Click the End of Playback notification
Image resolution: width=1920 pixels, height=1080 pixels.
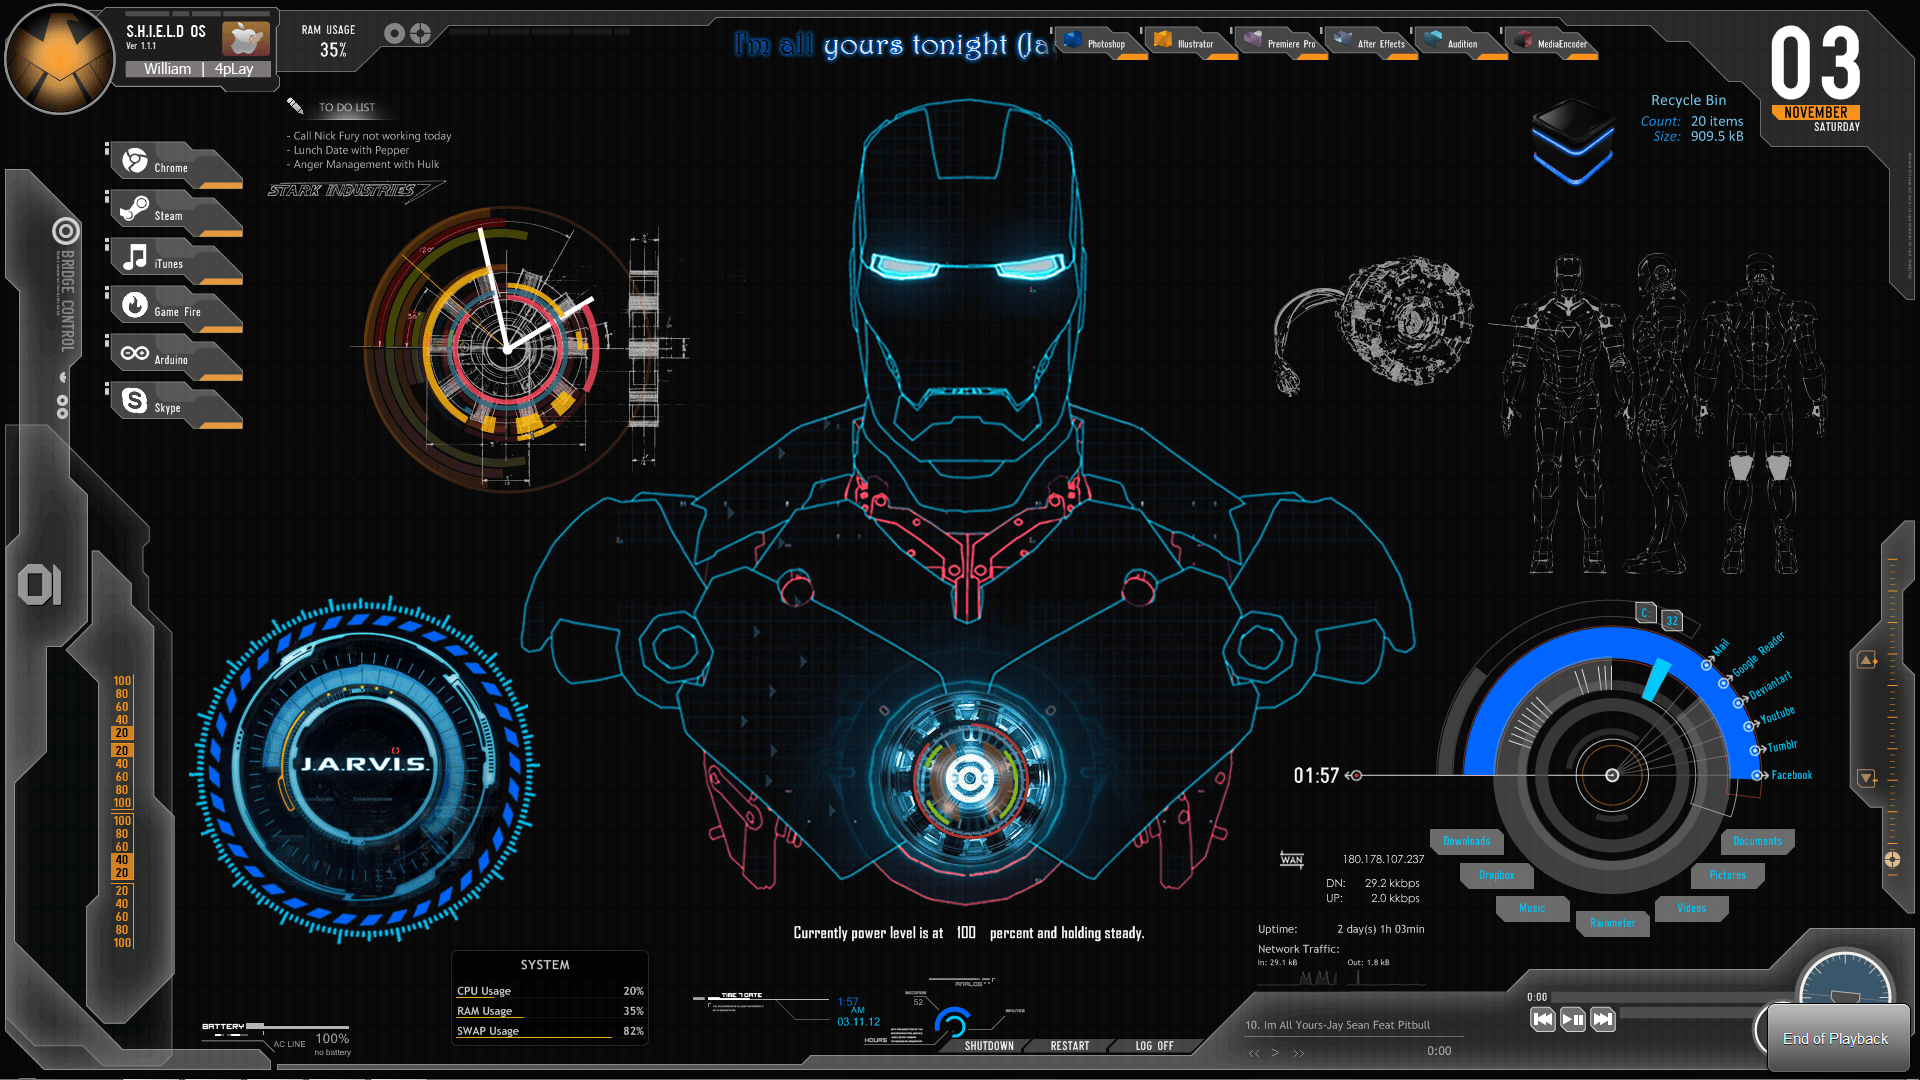coord(1836,1039)
